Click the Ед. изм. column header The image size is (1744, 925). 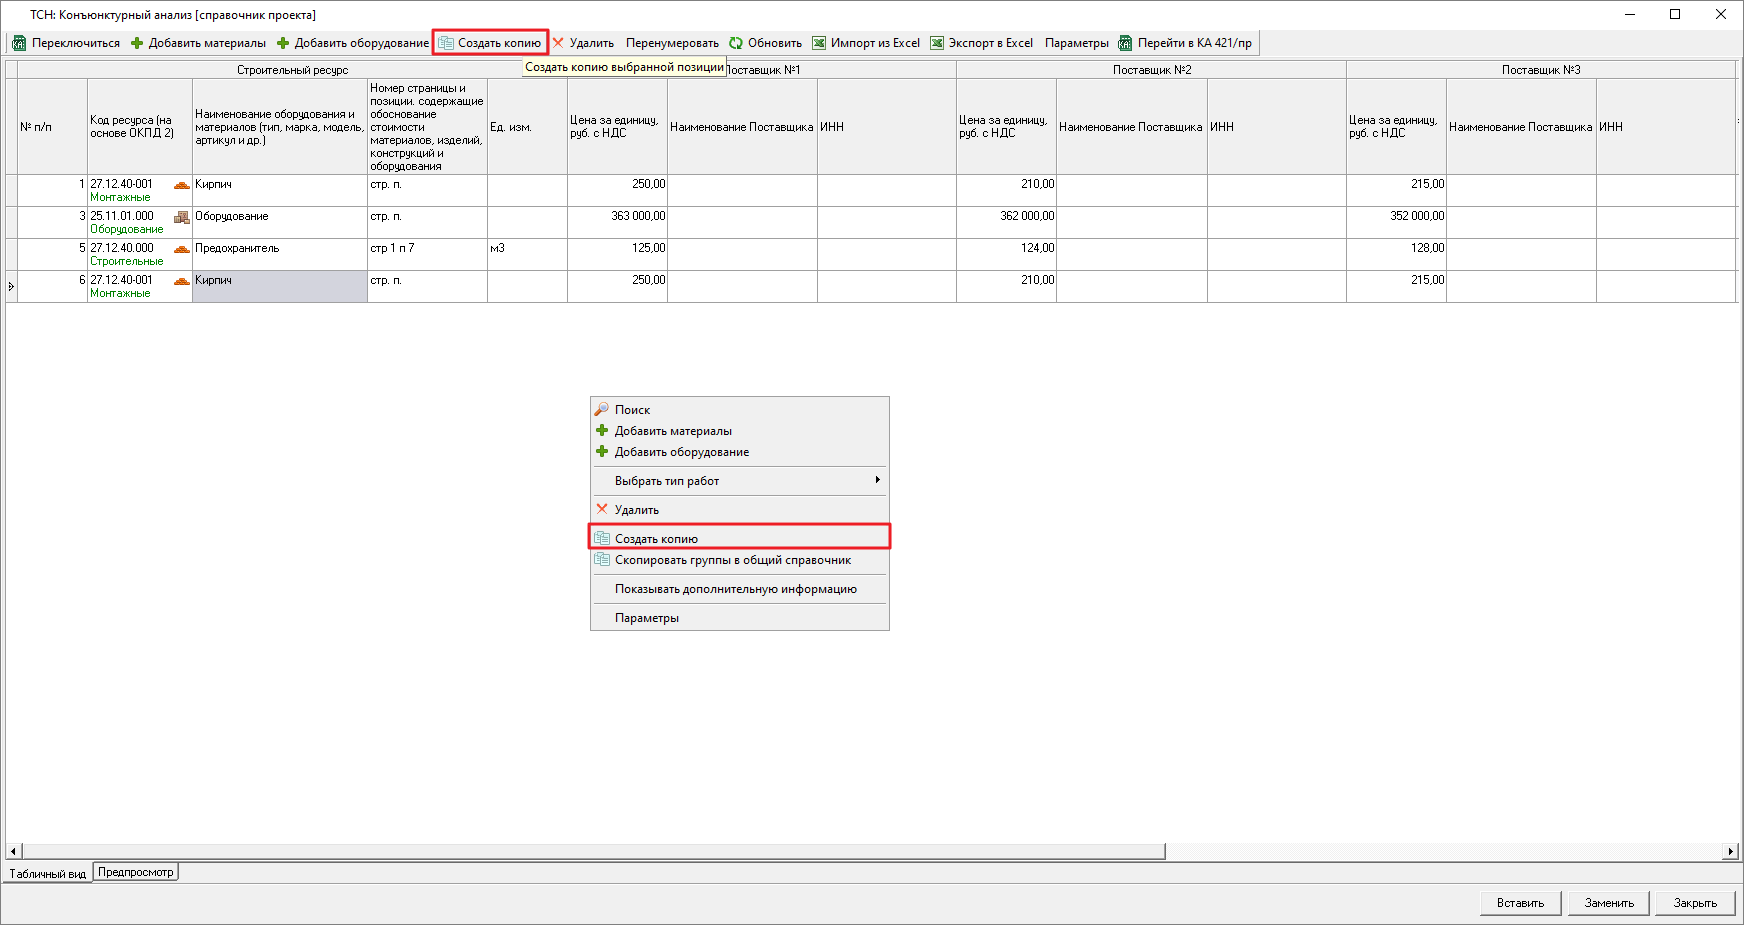coord(527,127)
